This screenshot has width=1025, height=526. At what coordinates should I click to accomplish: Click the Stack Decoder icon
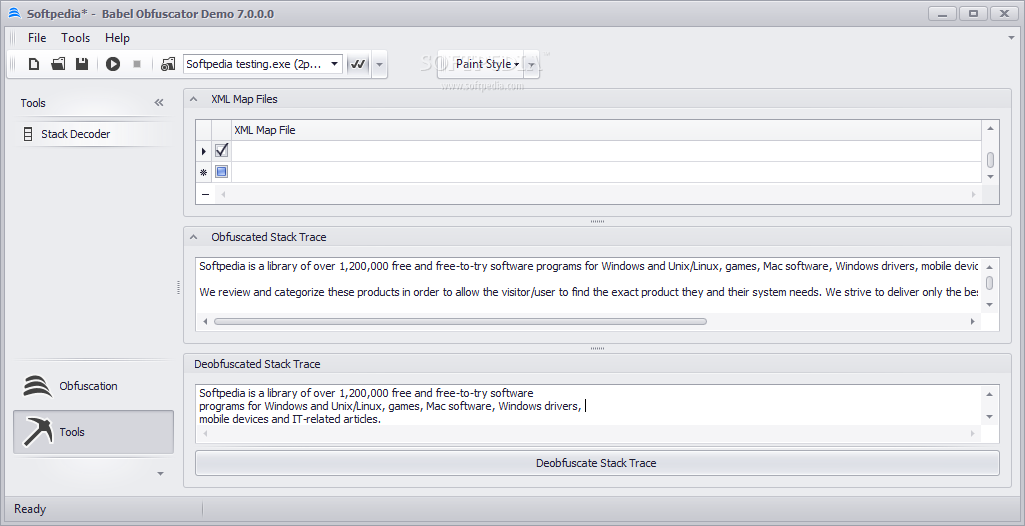(27, 134)
